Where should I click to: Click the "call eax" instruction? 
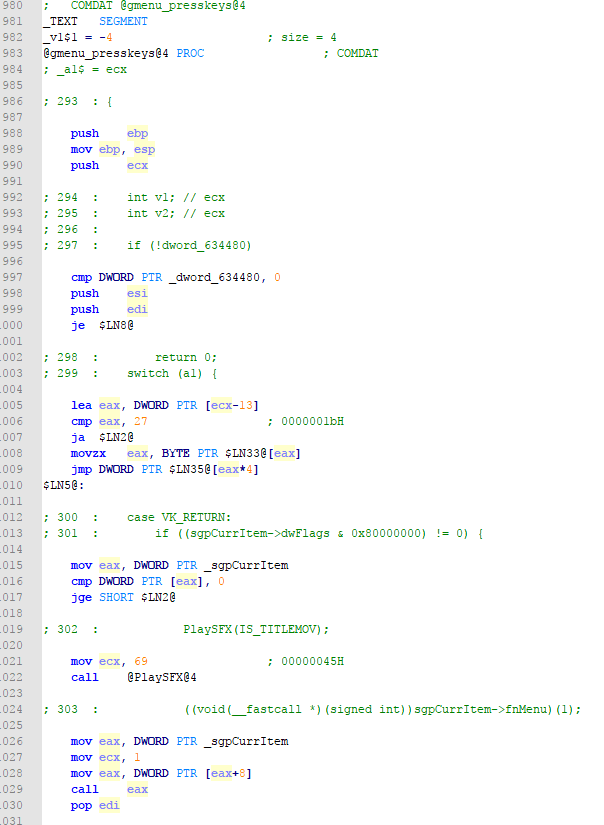click(109, 790)
